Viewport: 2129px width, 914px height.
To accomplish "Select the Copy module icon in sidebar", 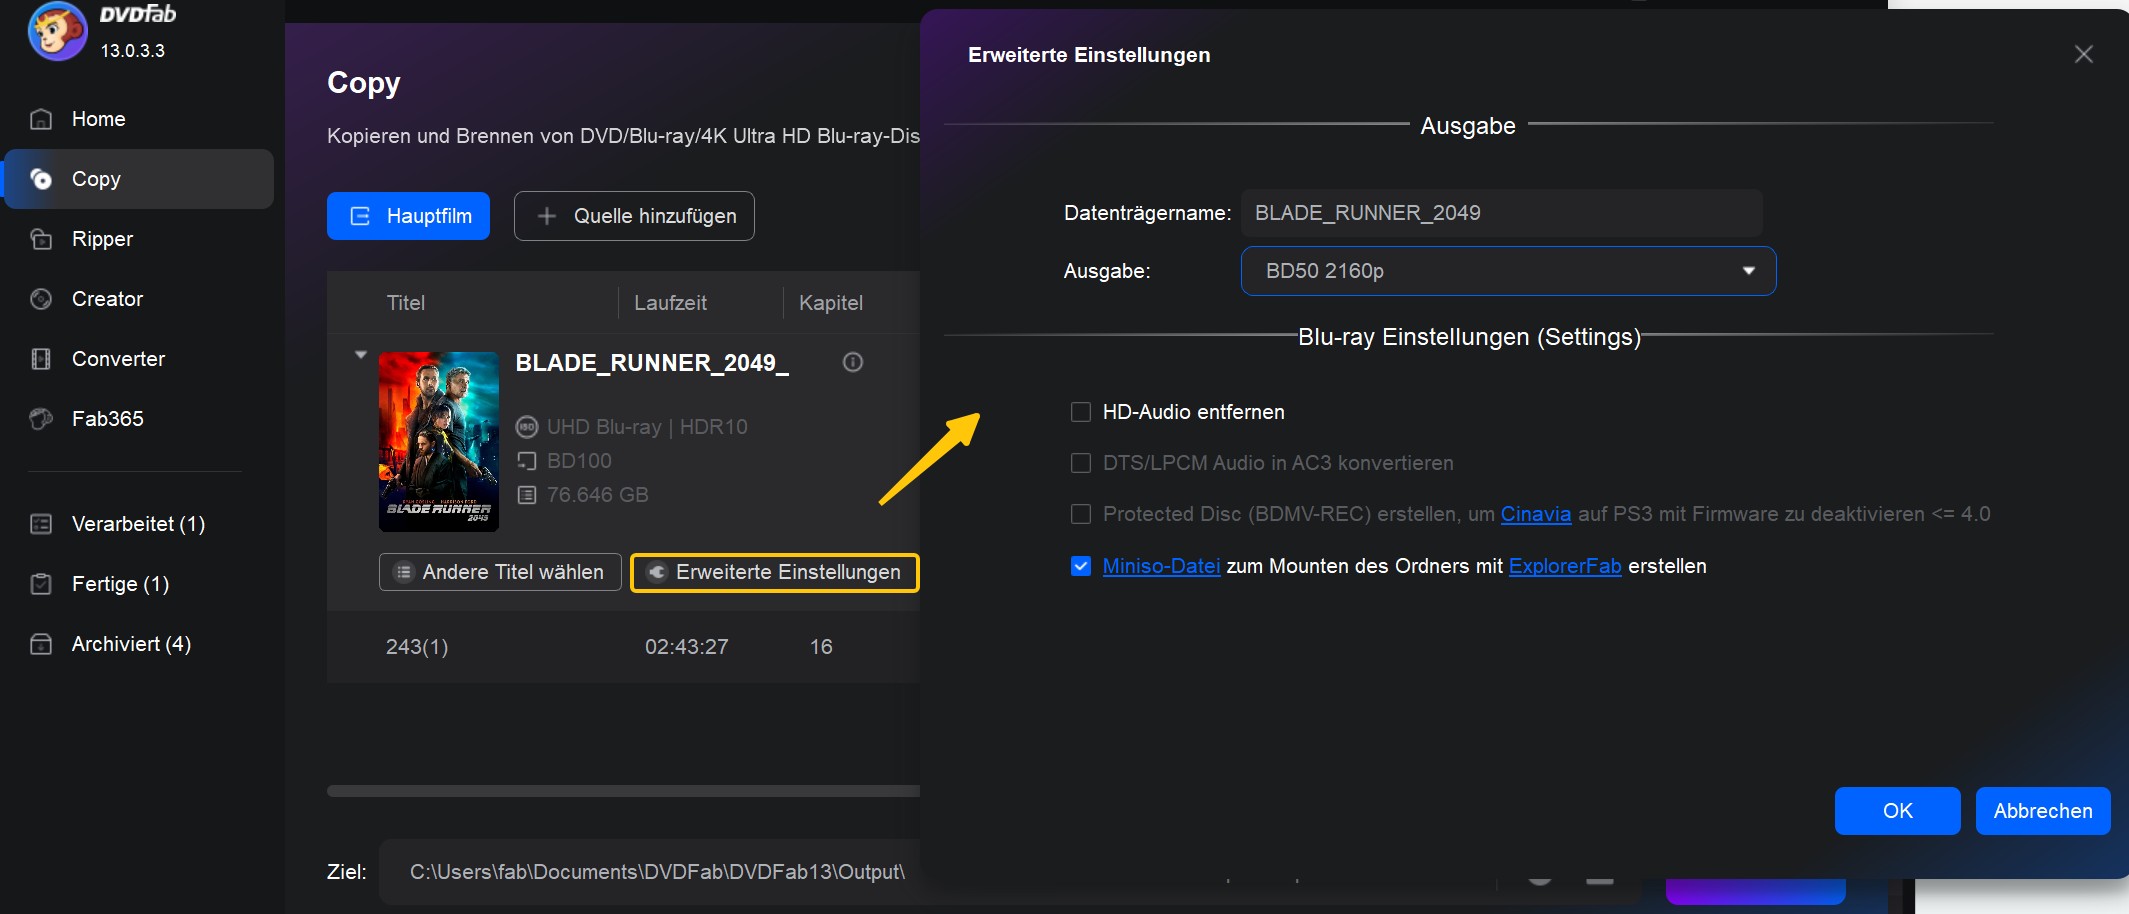I will click(41, 179).
